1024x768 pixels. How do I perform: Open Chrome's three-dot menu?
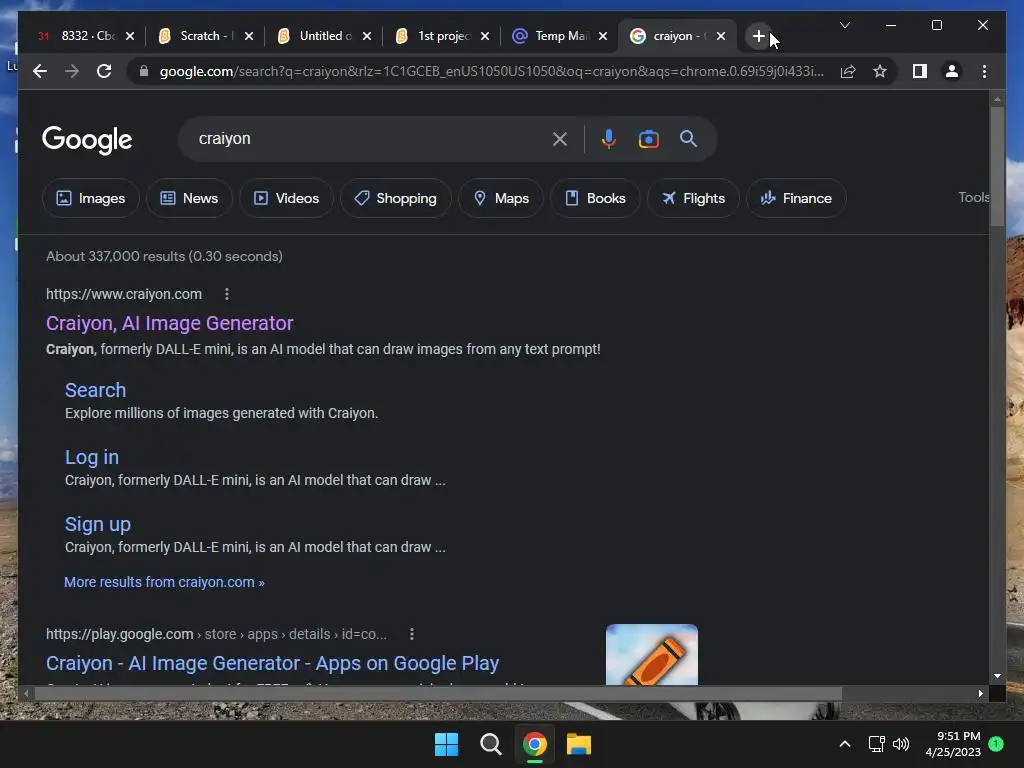tap(984, 71)
